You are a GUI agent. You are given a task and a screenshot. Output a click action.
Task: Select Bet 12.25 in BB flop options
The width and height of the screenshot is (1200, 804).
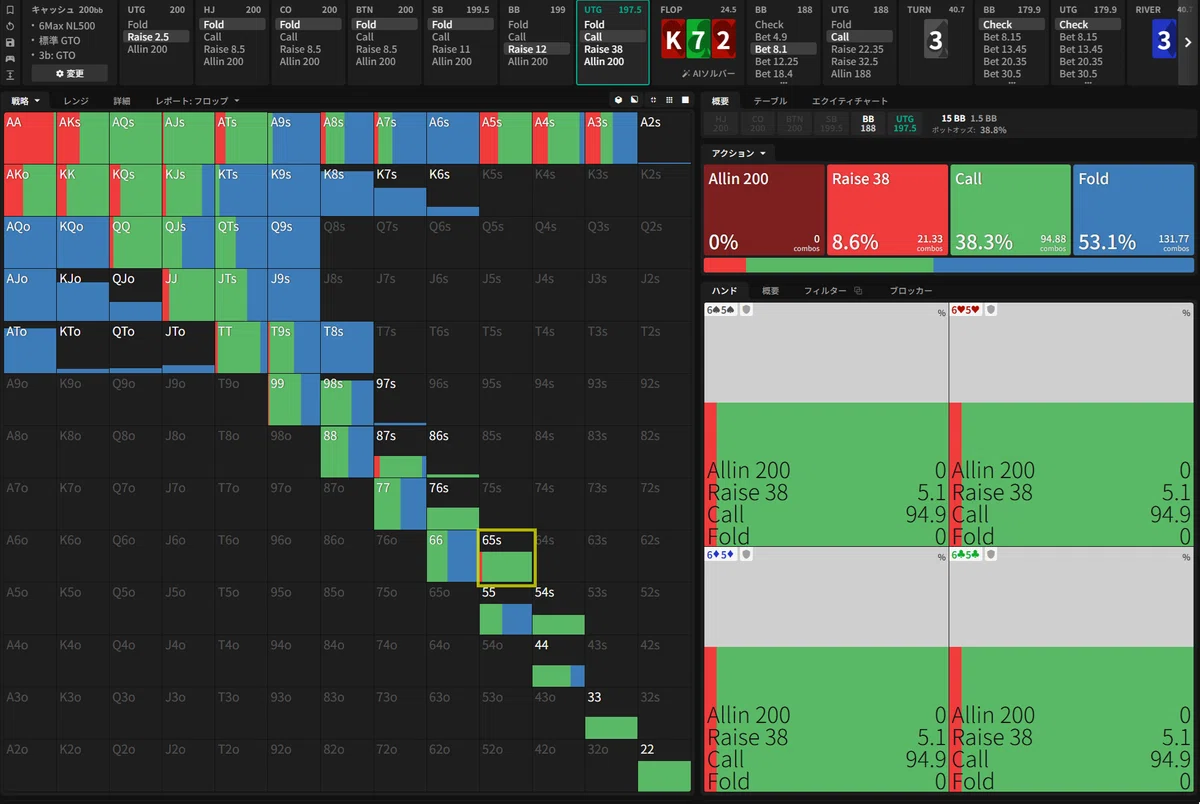[785, 61]
